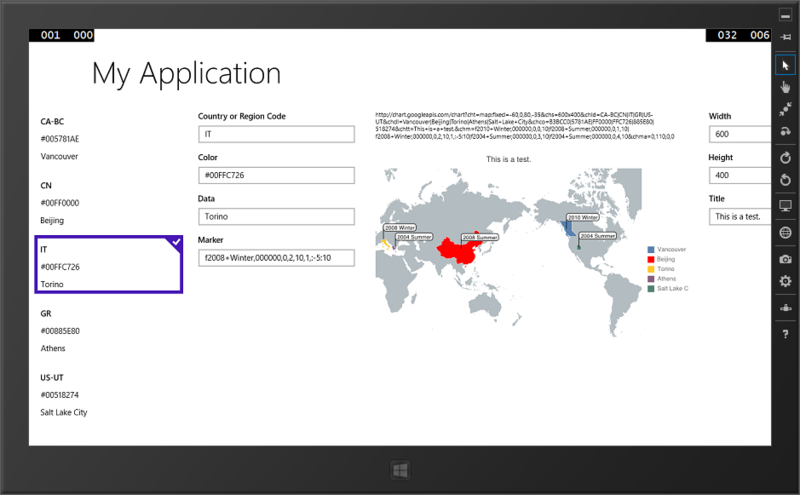Minimize the simulator using the top sidebar button
Viewport: 800px width, 495px height.
pos(785,15)
